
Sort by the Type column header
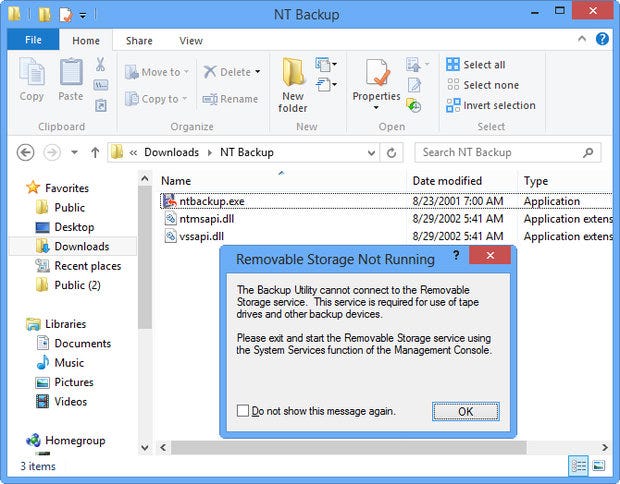point(565,181)
